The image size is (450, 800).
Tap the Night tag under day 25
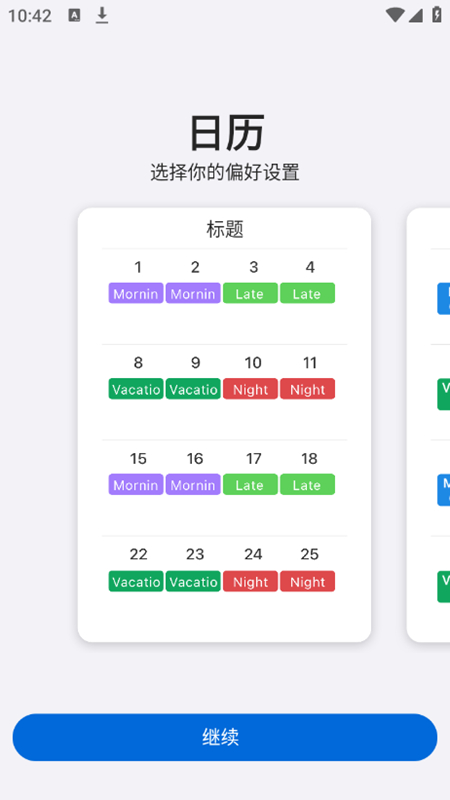click(x=307, y=581)
